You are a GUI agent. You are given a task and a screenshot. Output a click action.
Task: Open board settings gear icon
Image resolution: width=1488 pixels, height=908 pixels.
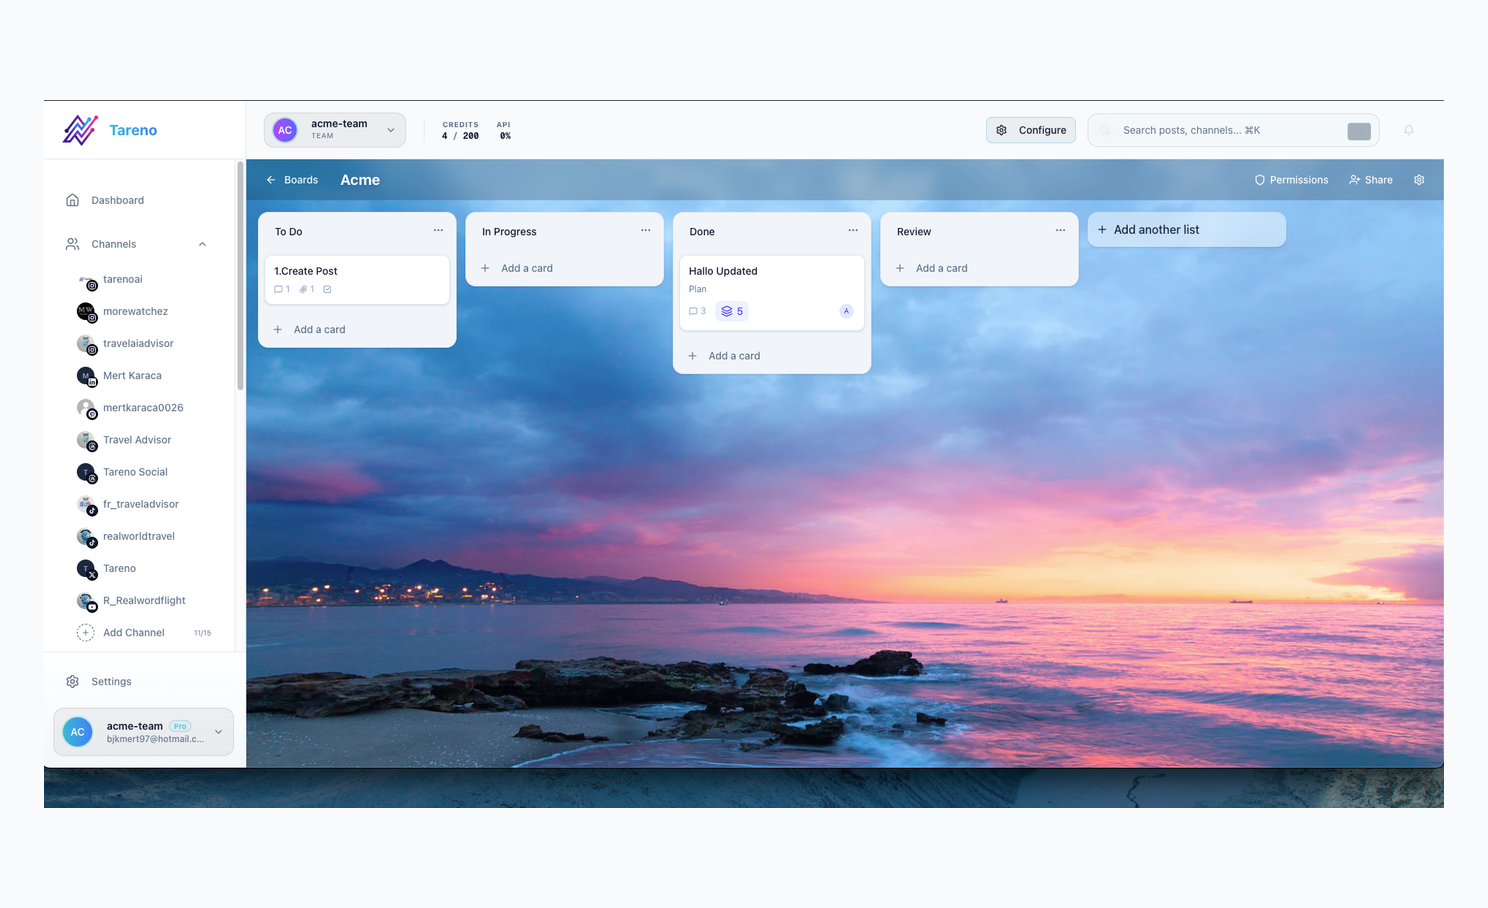[1419, 180]
